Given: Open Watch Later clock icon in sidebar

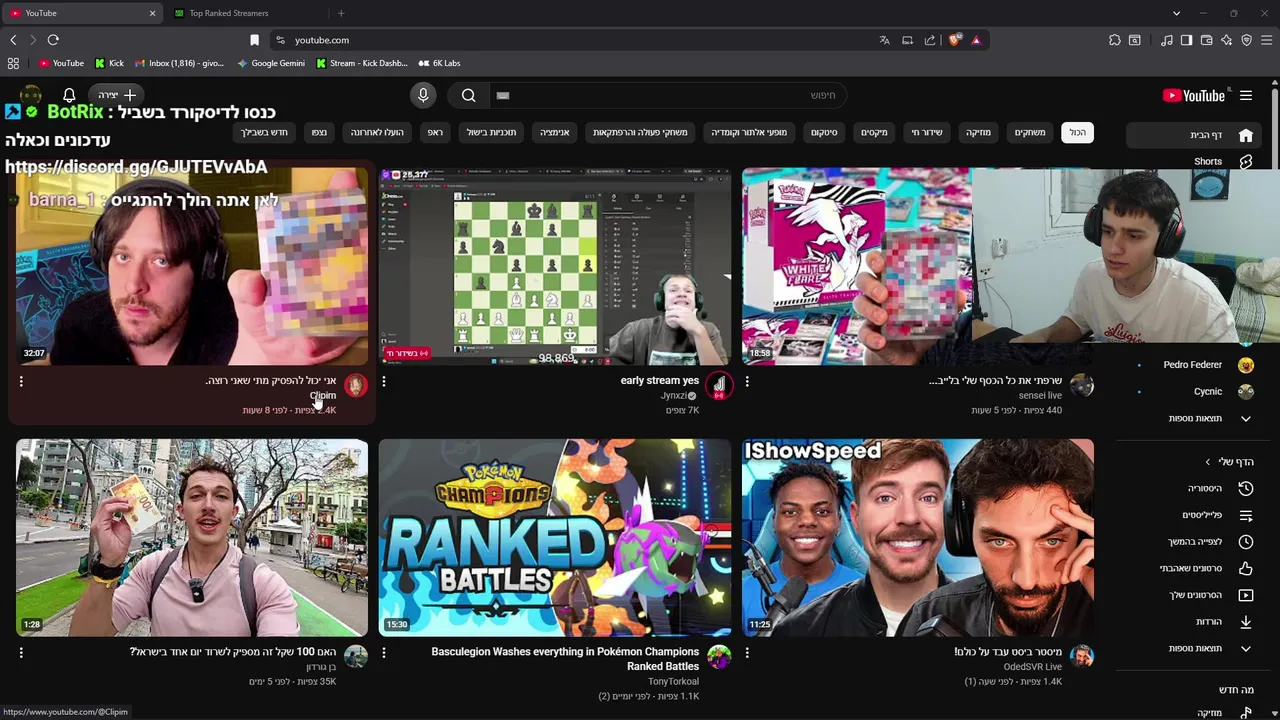Looking at the screenshot, I should [x=1246, y=542].
